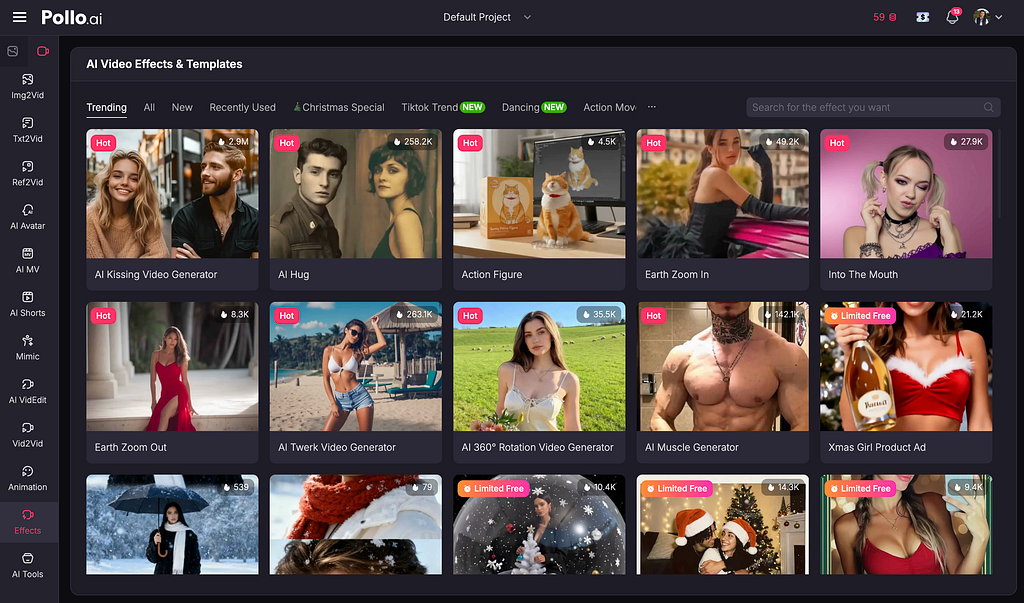
Task: Expand the Default Project dropdown
Action: (x=487, y=17)
